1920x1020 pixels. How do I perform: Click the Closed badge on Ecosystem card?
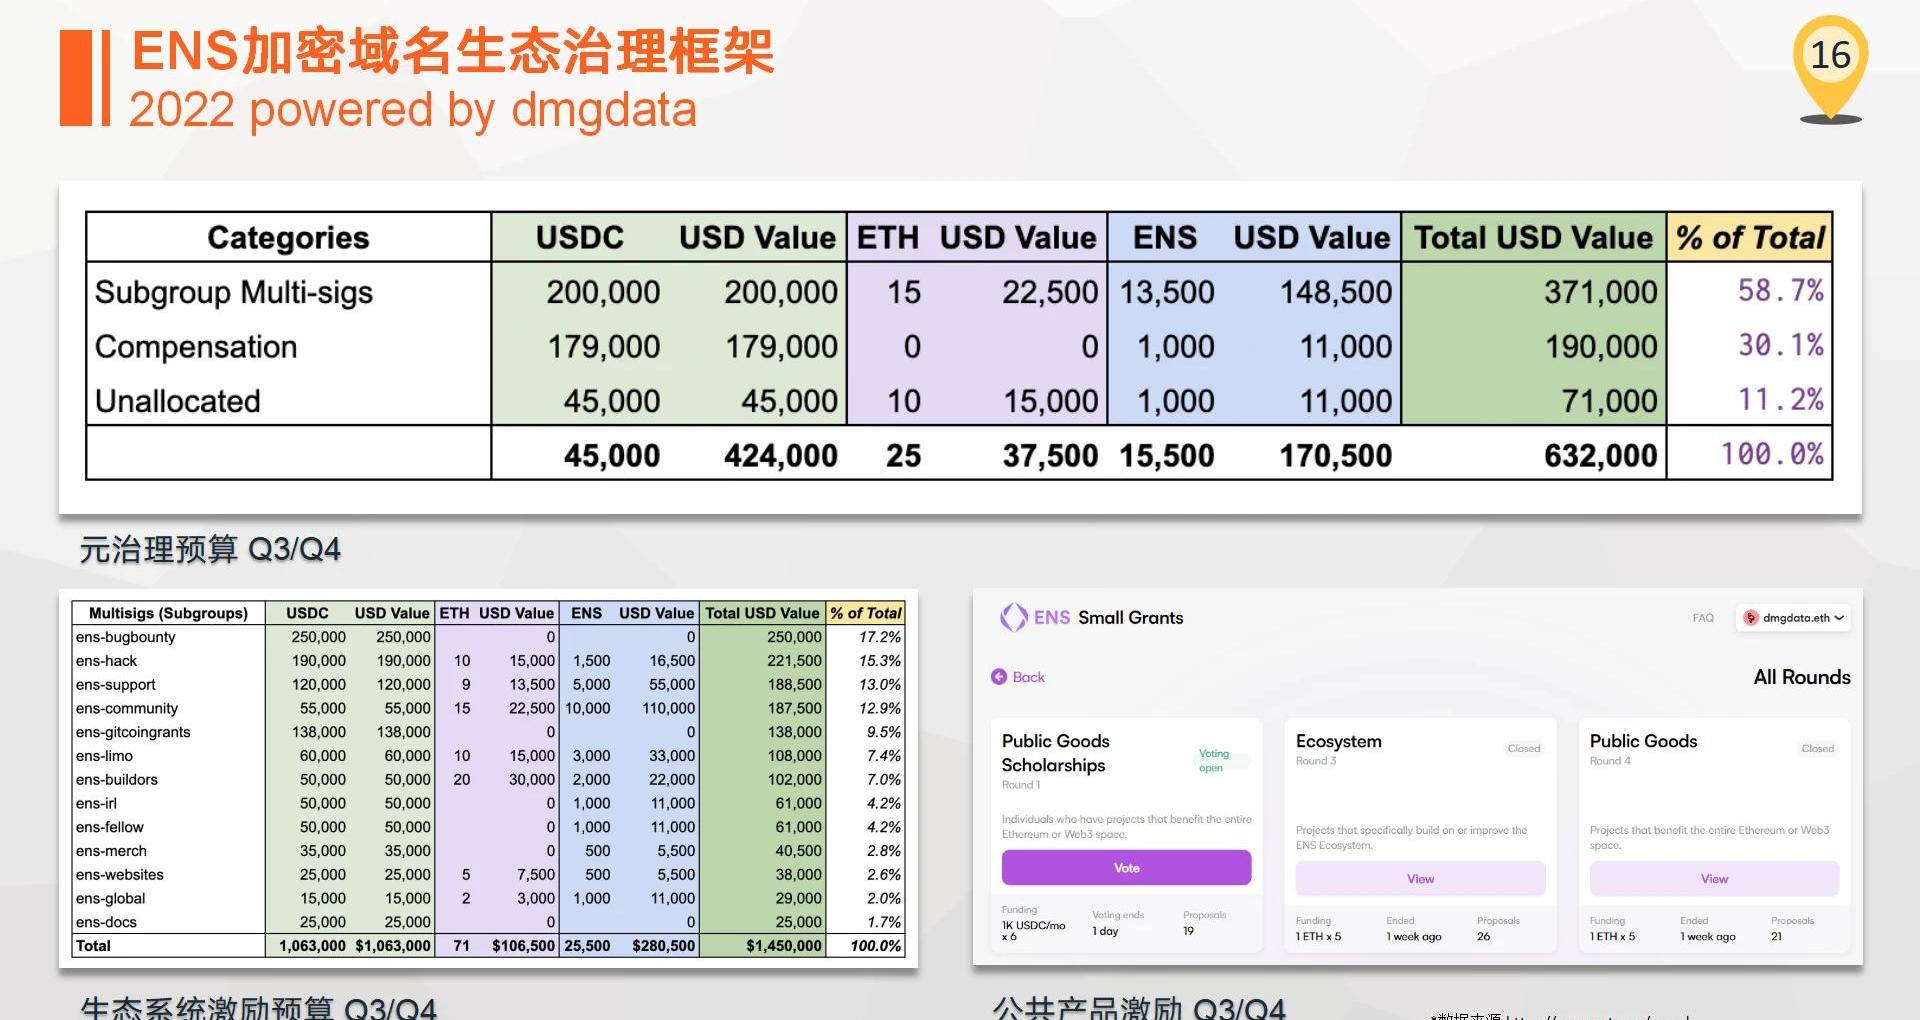(x=1524, y=748)
